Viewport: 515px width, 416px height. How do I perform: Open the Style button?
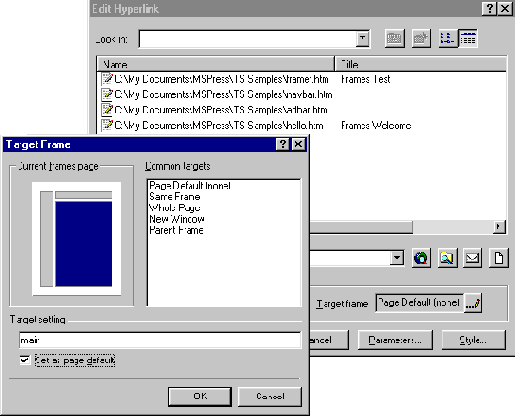click(x=474, y=340)
